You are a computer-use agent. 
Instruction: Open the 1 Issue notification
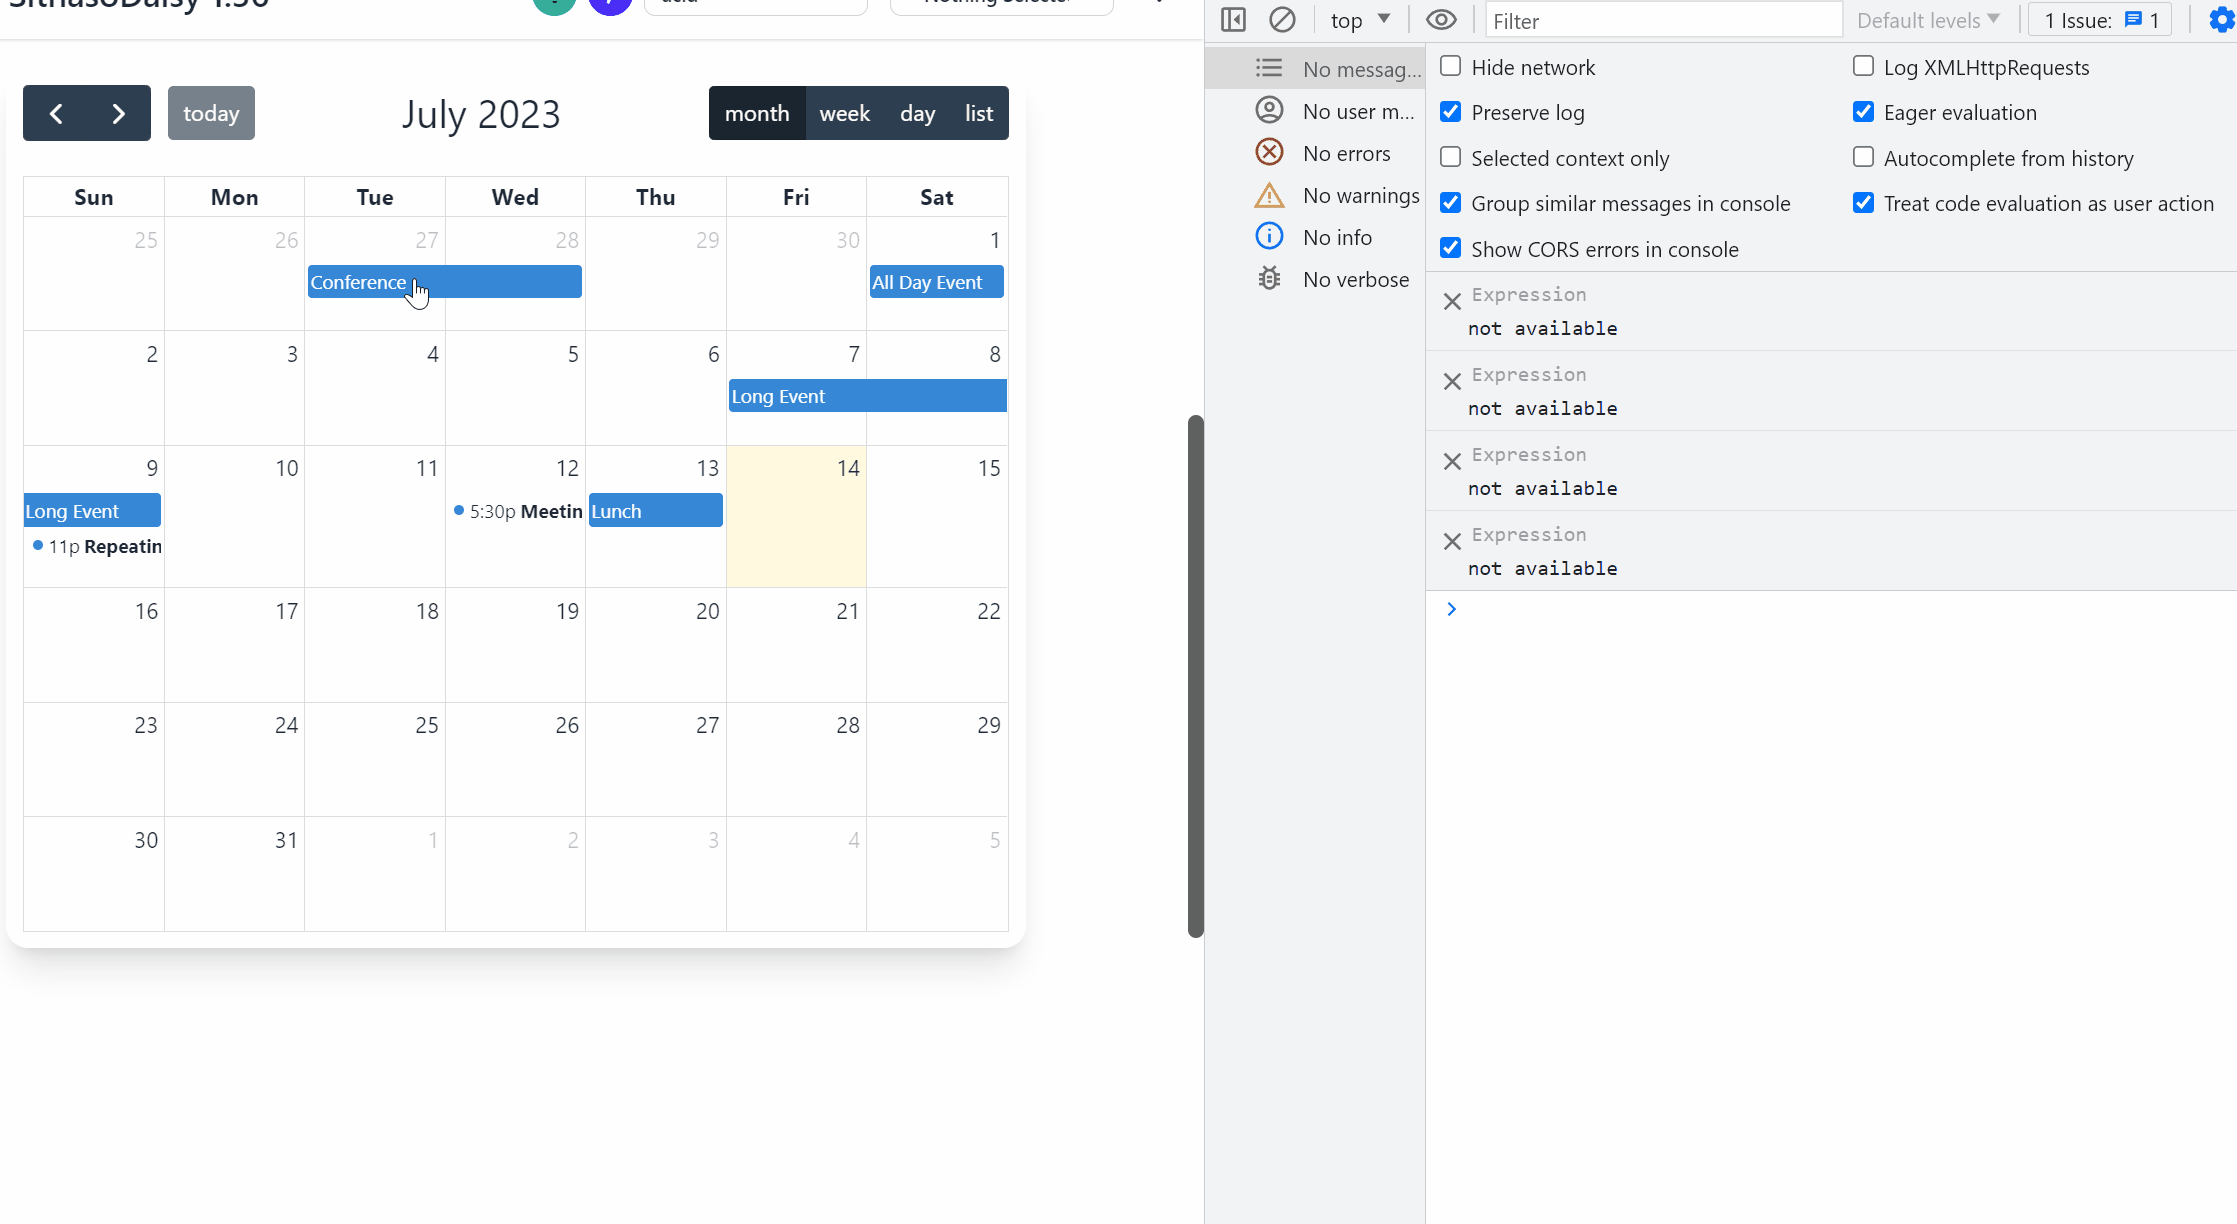(2098, 19)
